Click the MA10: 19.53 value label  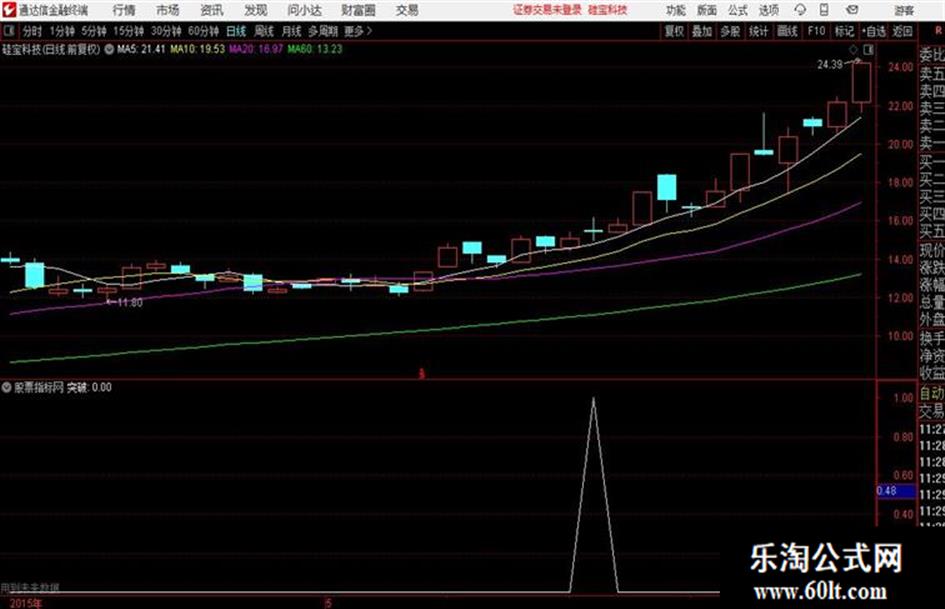pyautogui.click(x=197, y=49)
